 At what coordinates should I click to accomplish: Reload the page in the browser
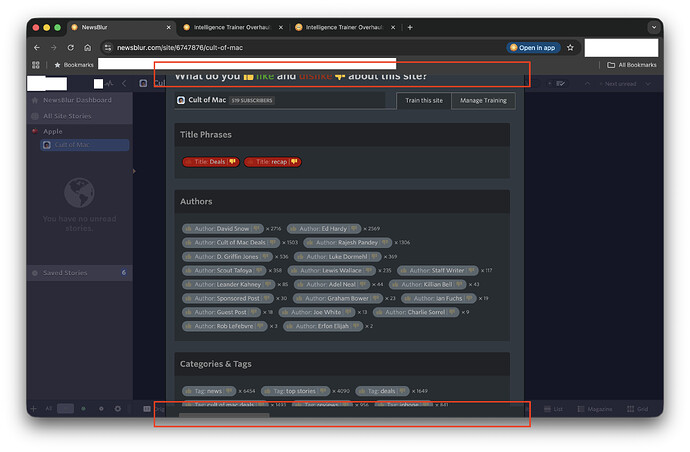pyautogui.click(x=71, y=47)
